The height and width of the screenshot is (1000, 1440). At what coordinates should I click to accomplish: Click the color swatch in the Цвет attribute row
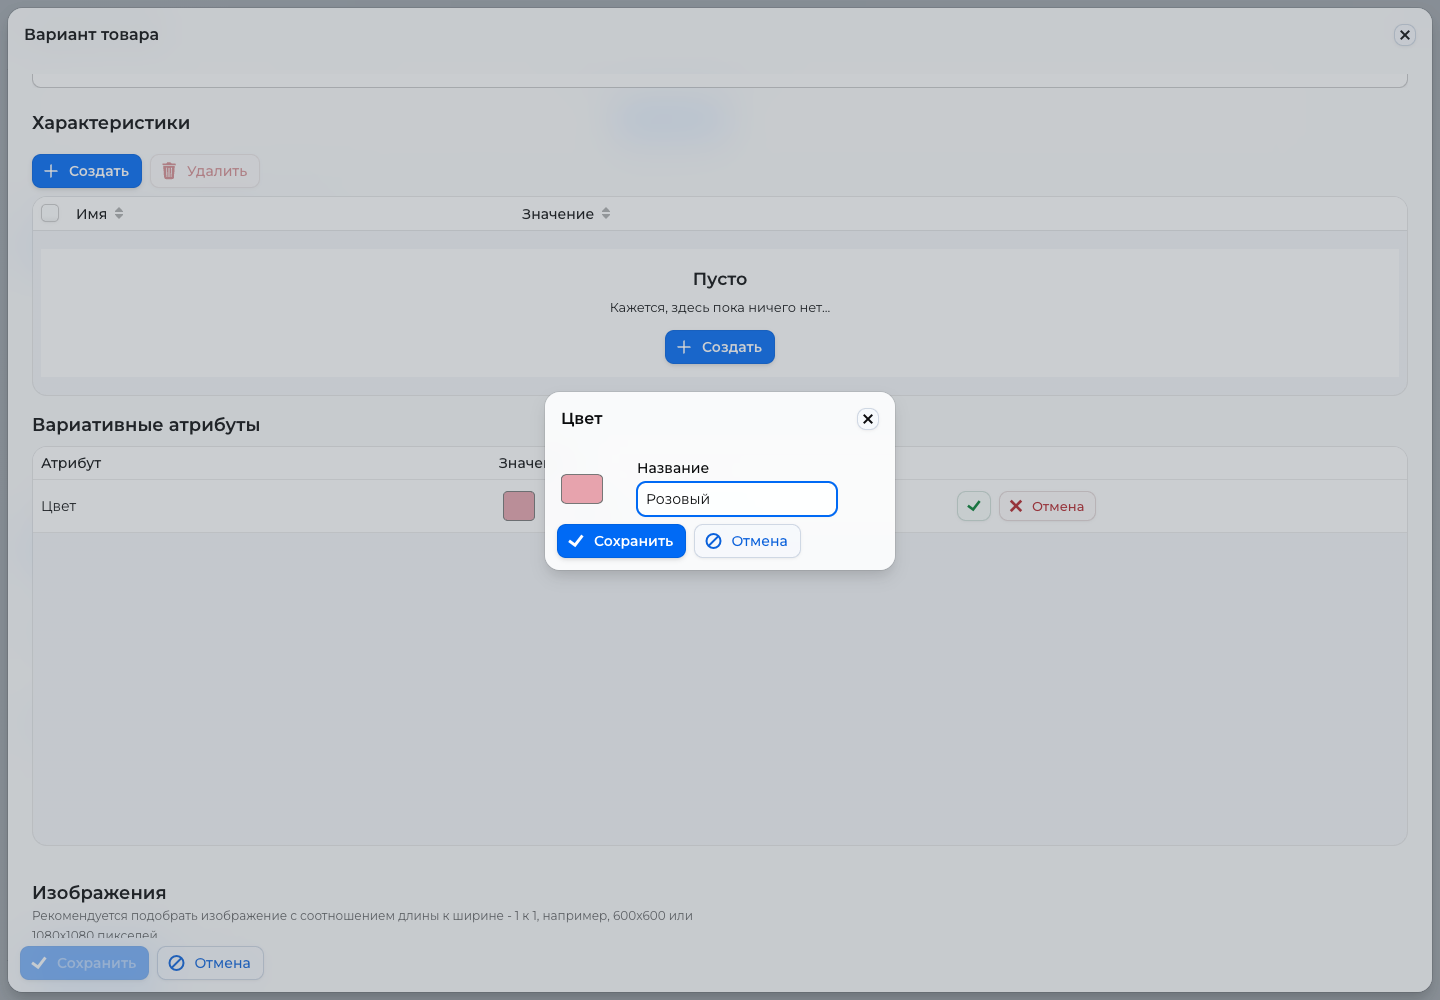[x=519, y=506]
